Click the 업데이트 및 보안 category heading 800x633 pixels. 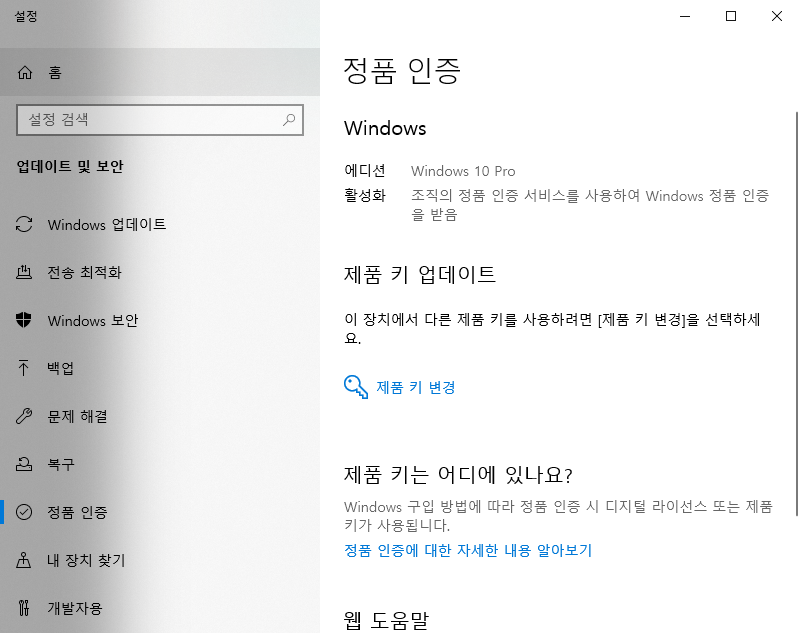pos(70,166)
